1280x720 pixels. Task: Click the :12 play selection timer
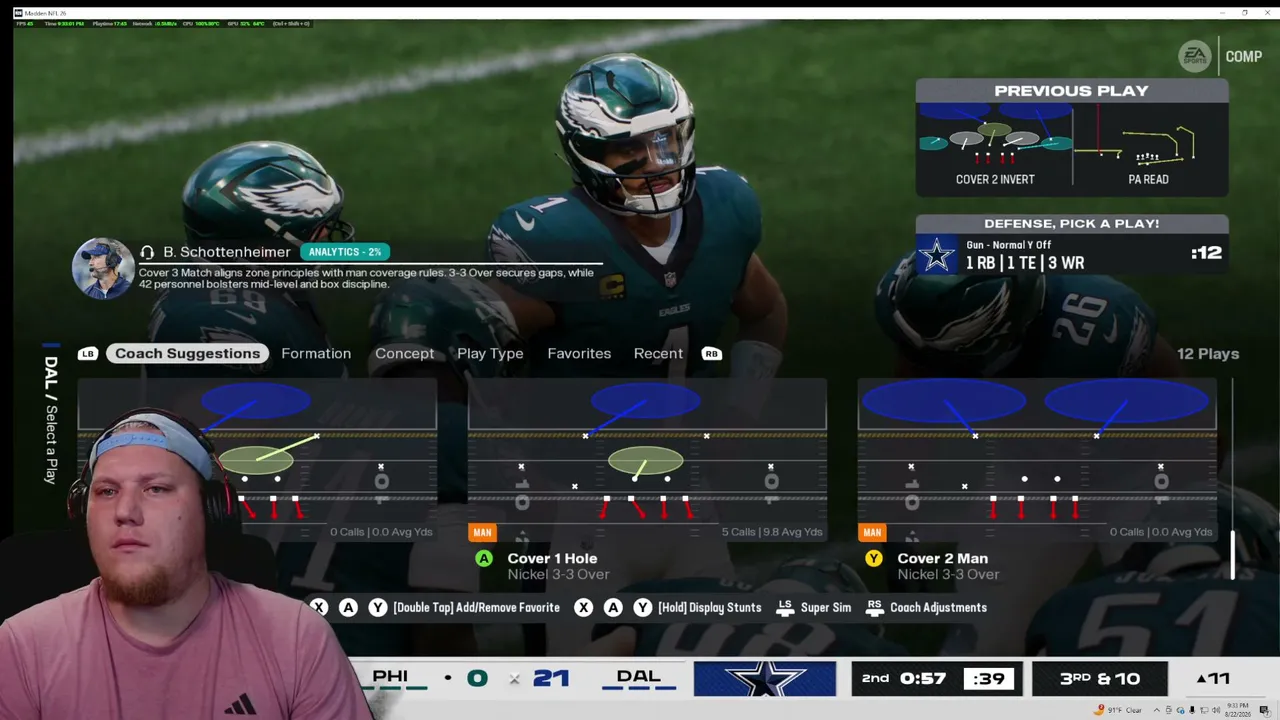tap(1207, 253)
